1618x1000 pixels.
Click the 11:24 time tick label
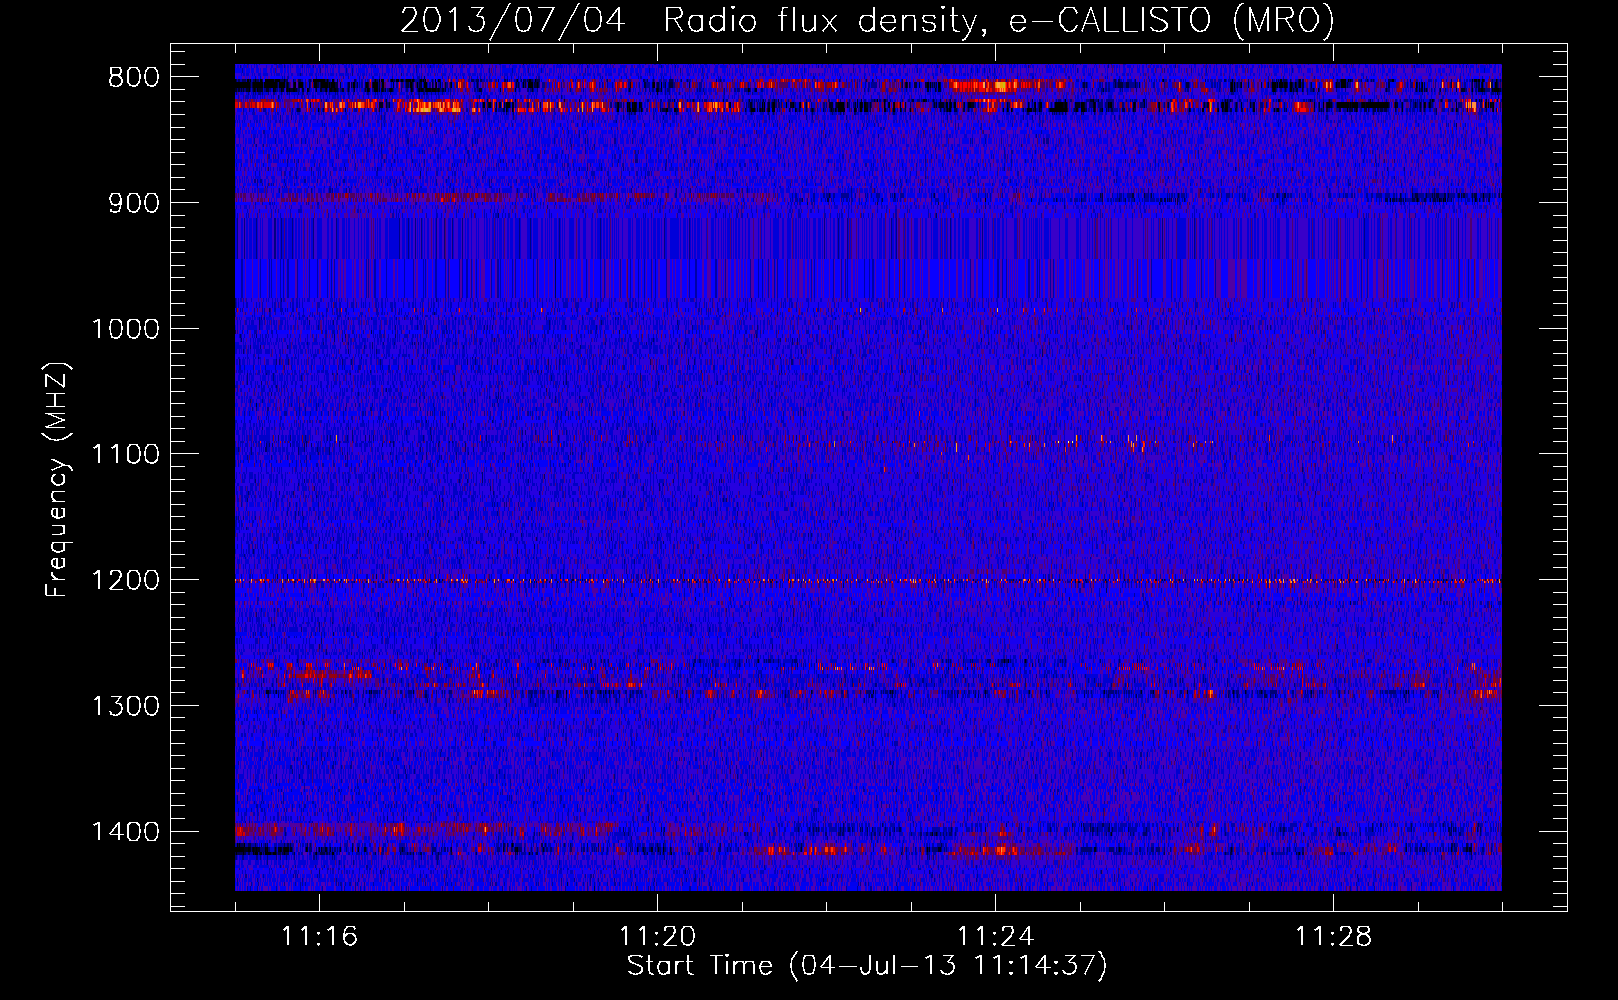point(996,937)
